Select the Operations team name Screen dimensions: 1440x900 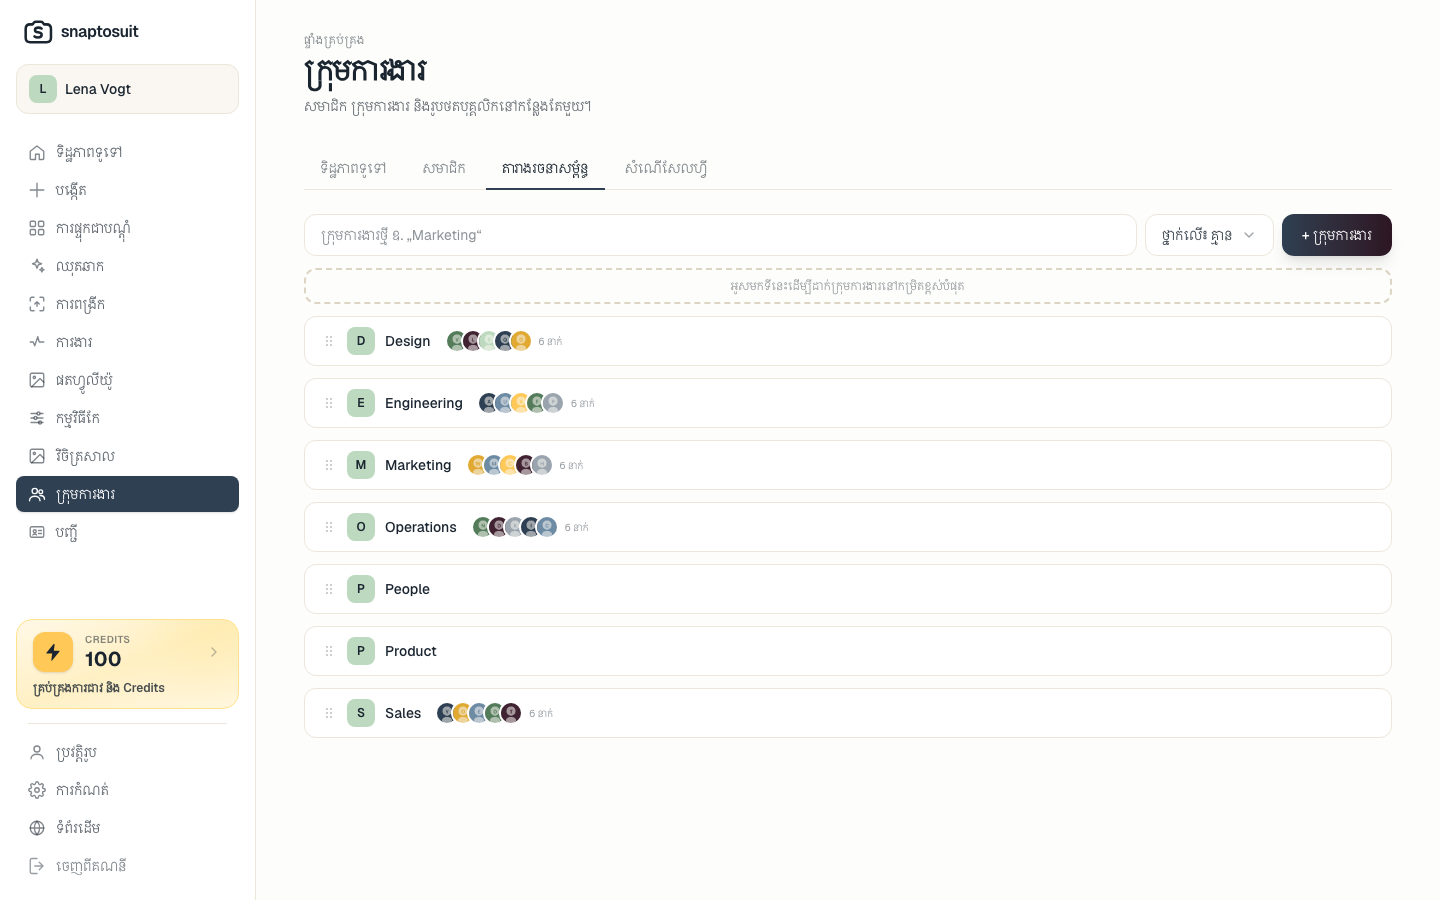click(x=421, y=527)
